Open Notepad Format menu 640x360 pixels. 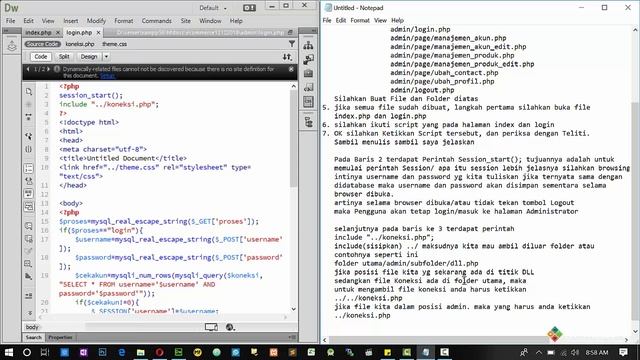[360, 20]
